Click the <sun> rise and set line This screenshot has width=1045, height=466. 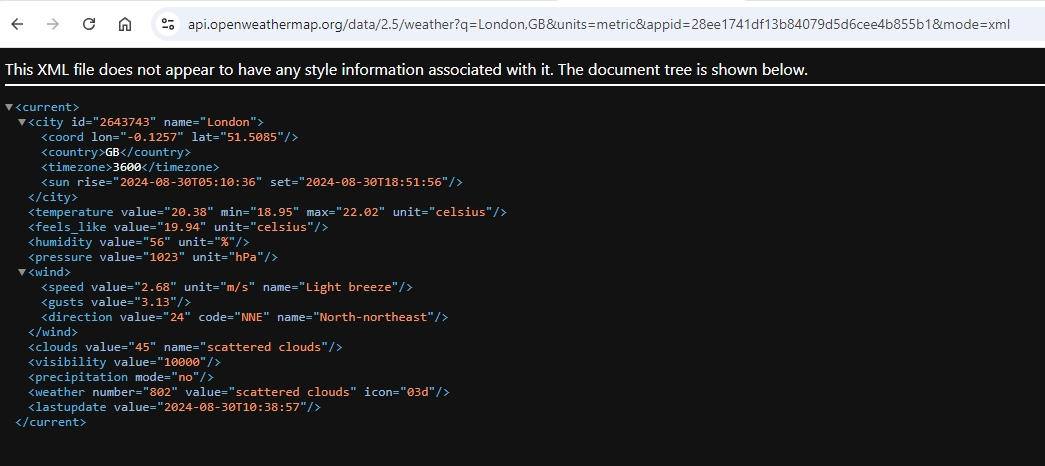(x=251, y=182)
